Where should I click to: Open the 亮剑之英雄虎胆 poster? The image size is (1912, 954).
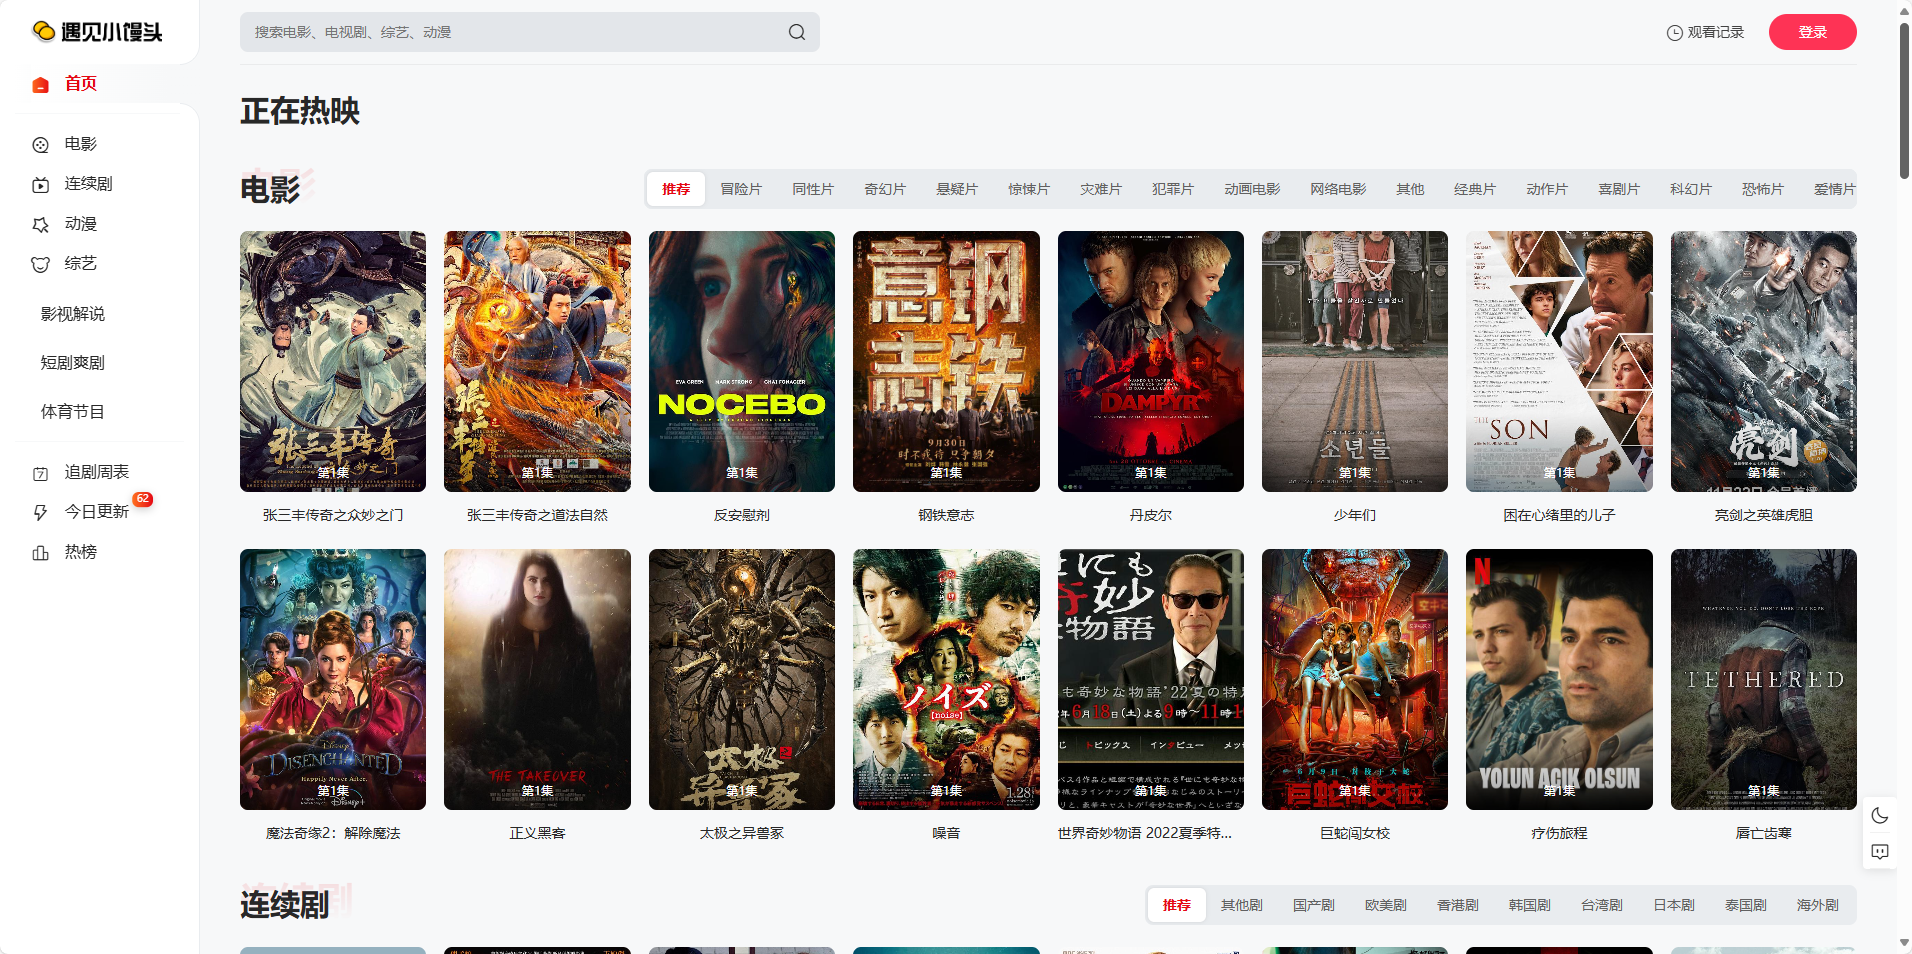click(1764, 361)
